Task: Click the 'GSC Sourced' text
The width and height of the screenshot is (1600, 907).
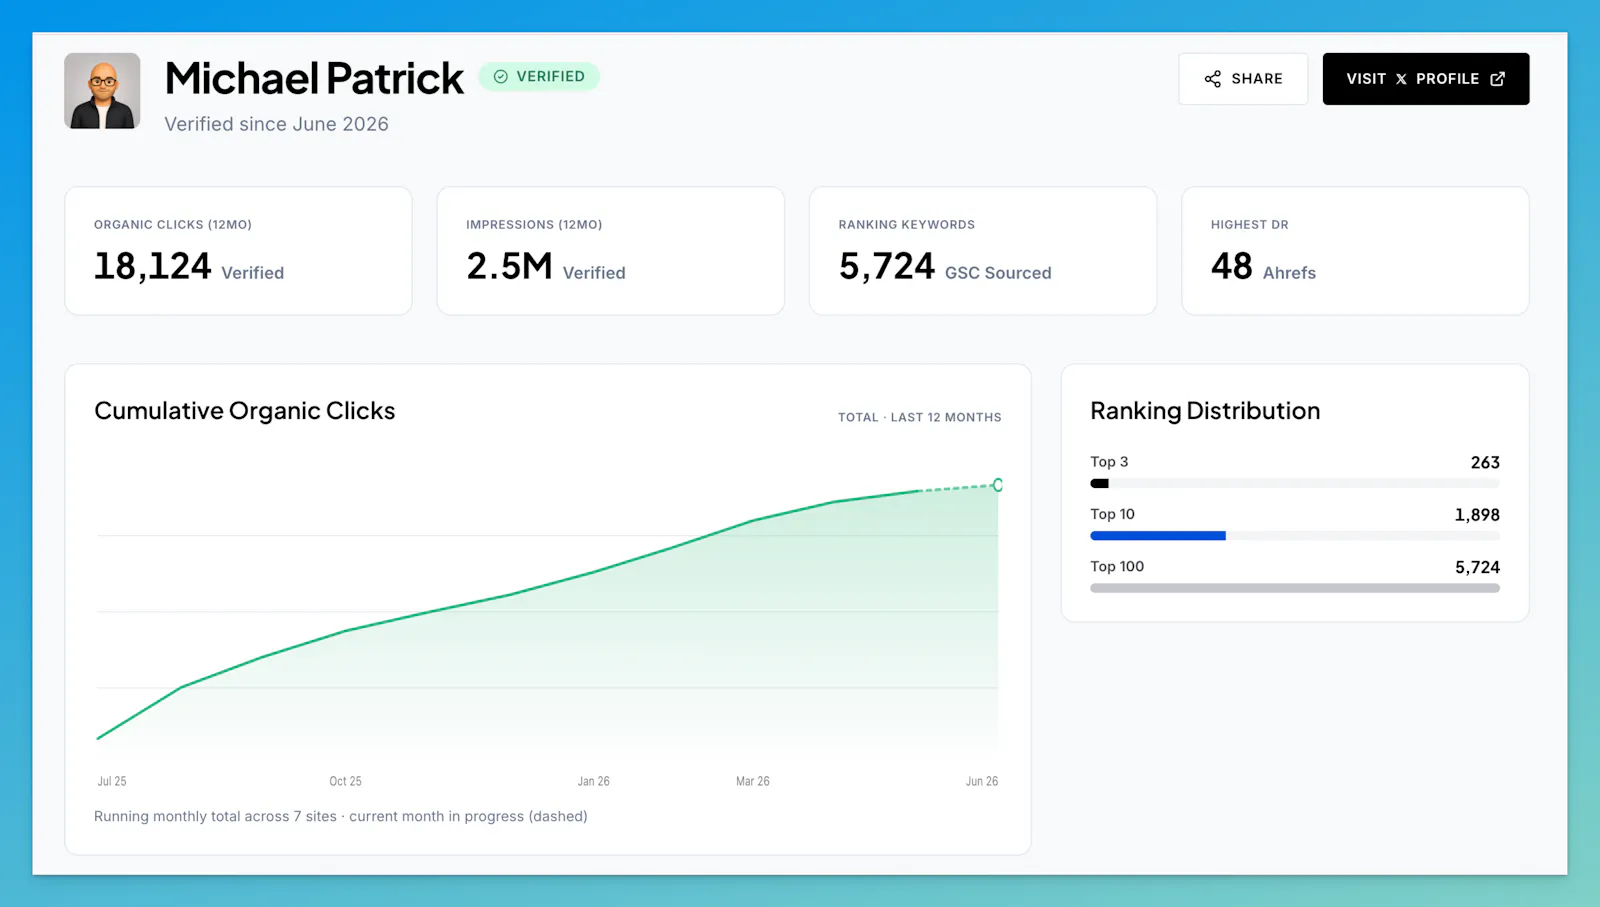Action: [x=998, y=273]
